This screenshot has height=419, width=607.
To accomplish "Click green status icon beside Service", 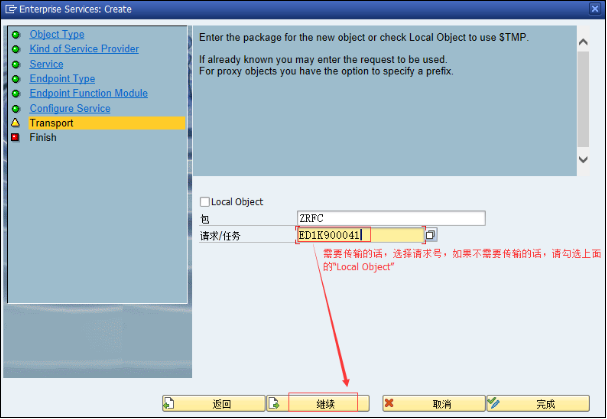I will pyautogui.click(x=16, y=64).
